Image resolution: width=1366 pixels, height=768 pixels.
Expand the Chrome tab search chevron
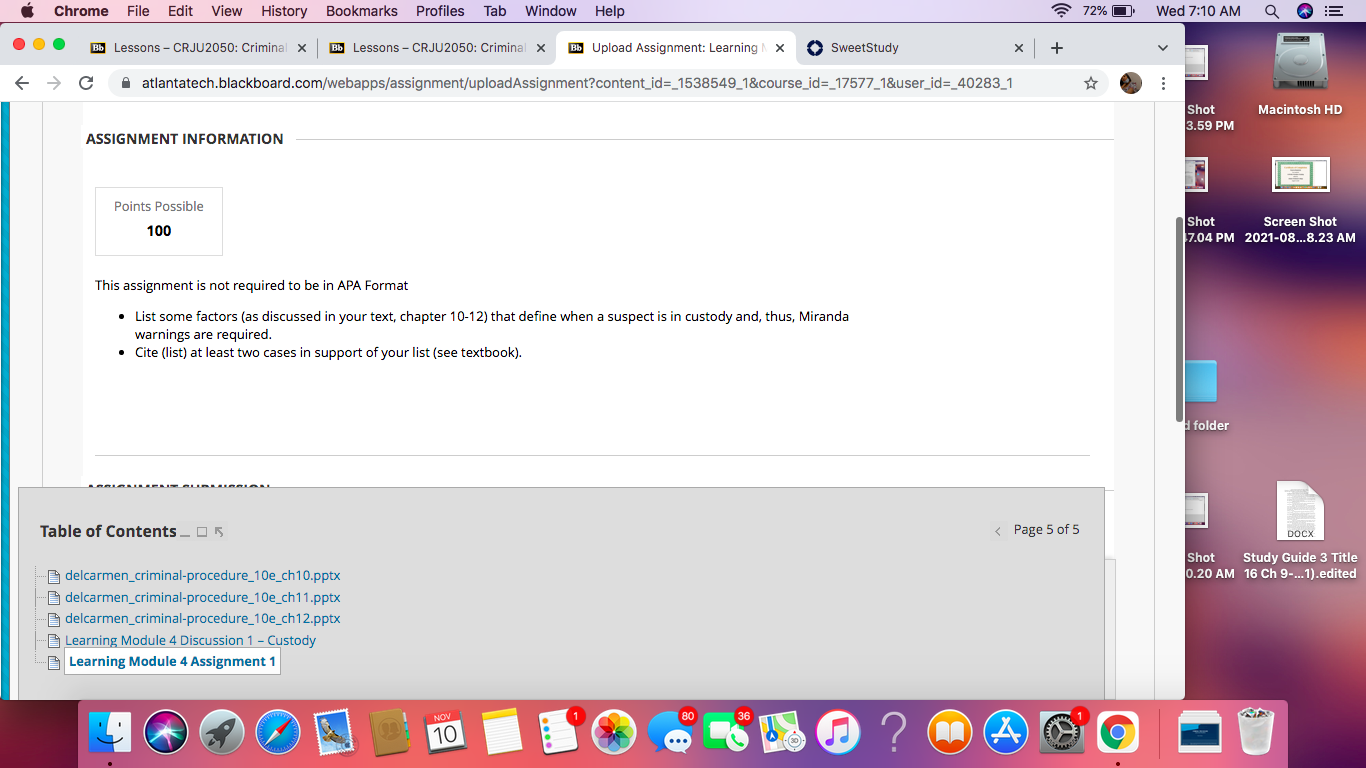(x=1162, y=48)
